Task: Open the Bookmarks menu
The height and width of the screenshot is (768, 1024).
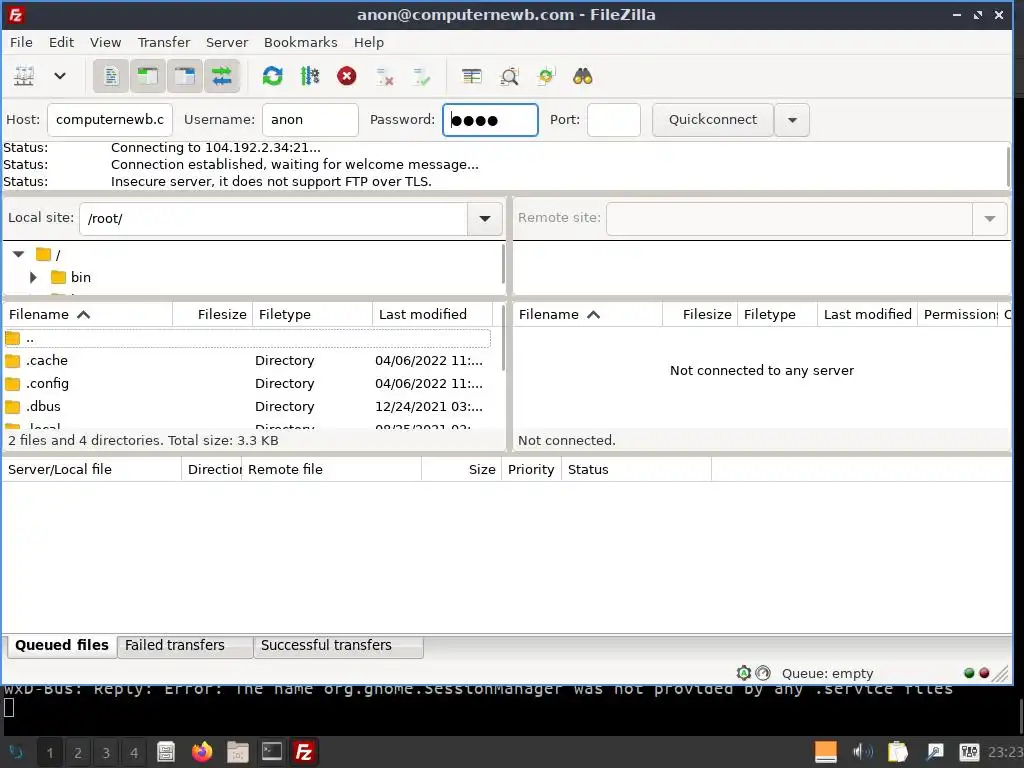Action: click(x=300, y=42)
